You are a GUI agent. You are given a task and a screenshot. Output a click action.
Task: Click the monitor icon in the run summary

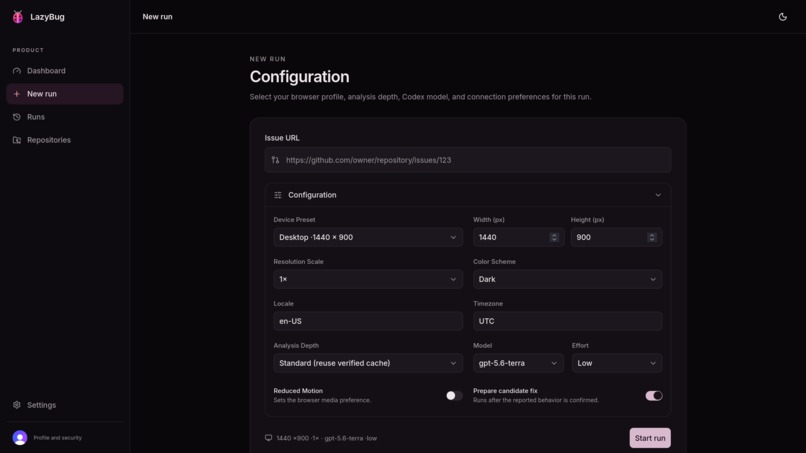pyautogui.click(x=268, y=438)
